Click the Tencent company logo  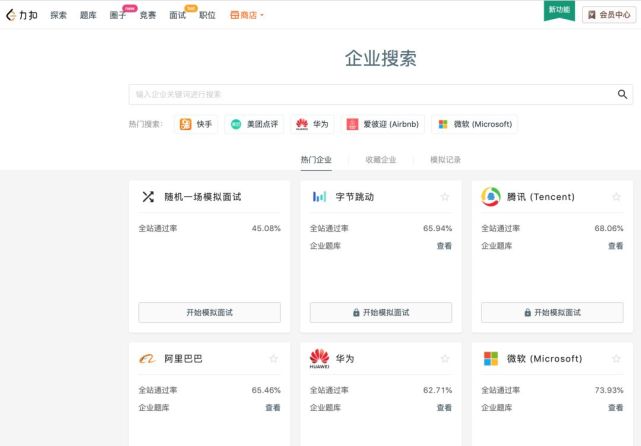[491, 197]
